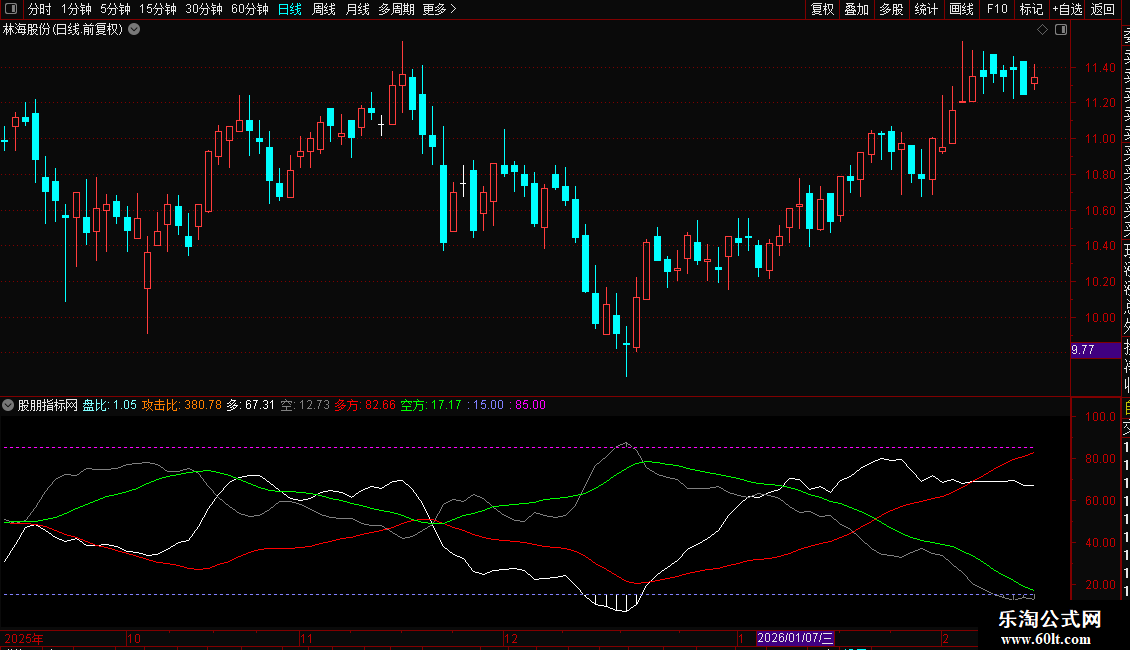Expand the 股朋指标网 indicator dropdown
This screenshot has height=650, width=1130.
8,405
